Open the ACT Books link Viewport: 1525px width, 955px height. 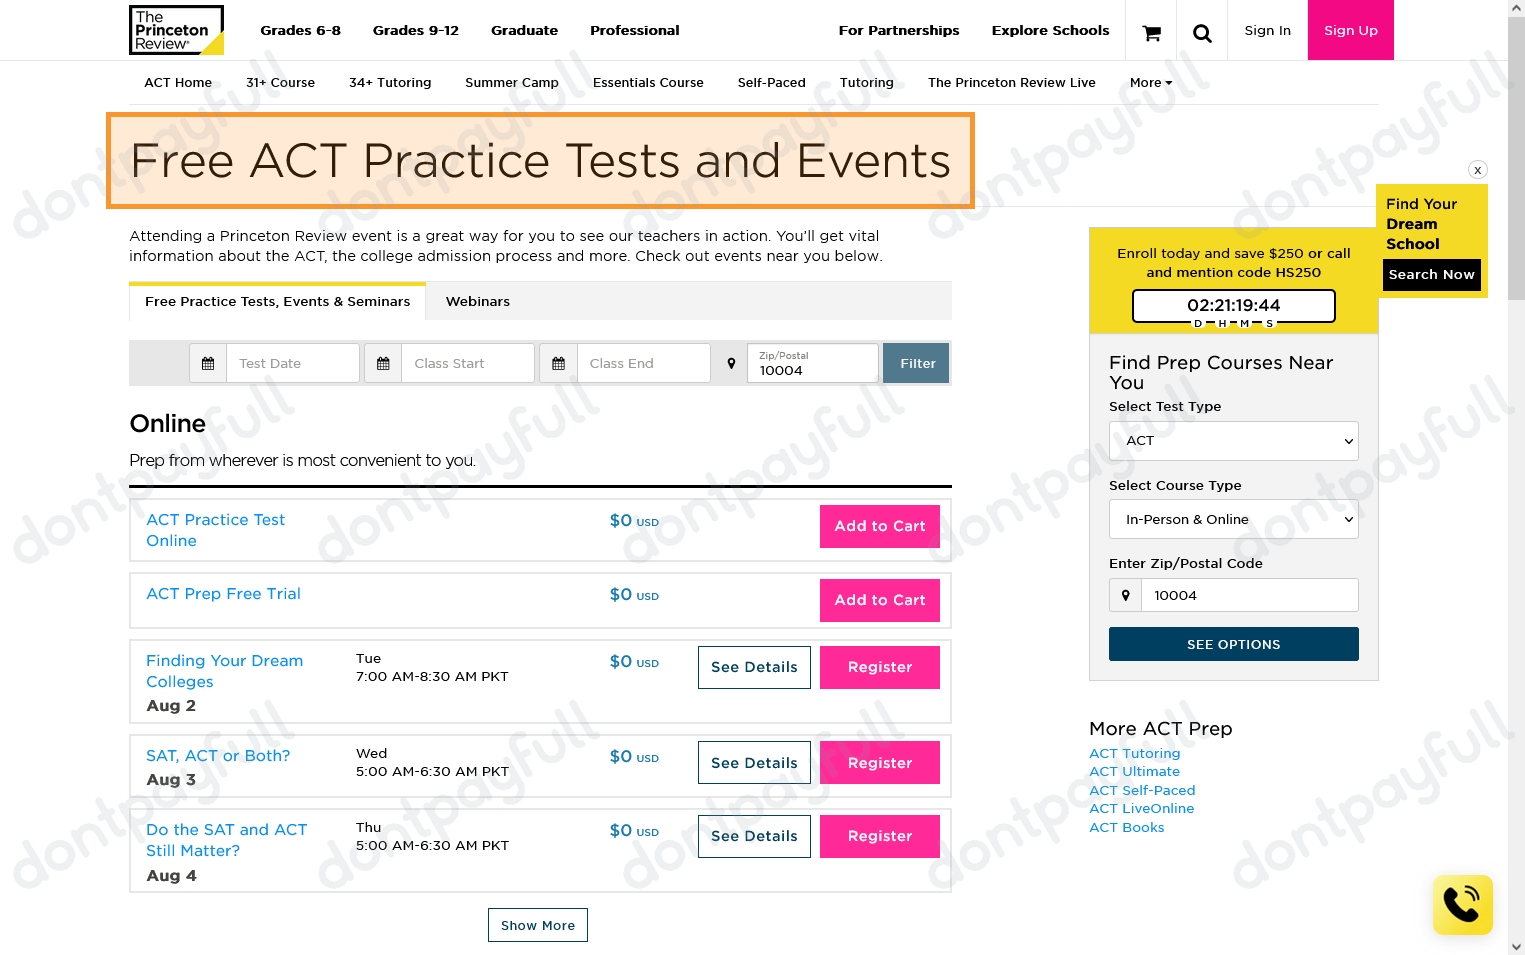1126,827
